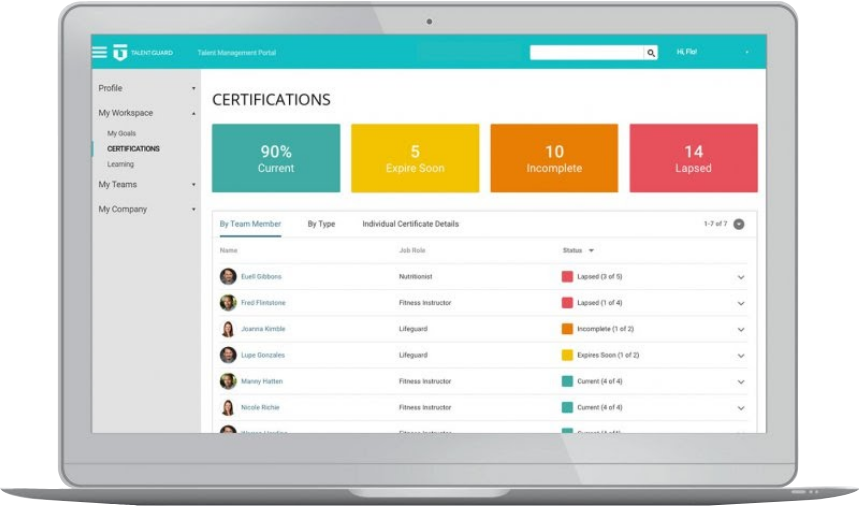860x506 pixels.
Task: Click Fred Flintstone's avatar photo
Action: (228, 303)
